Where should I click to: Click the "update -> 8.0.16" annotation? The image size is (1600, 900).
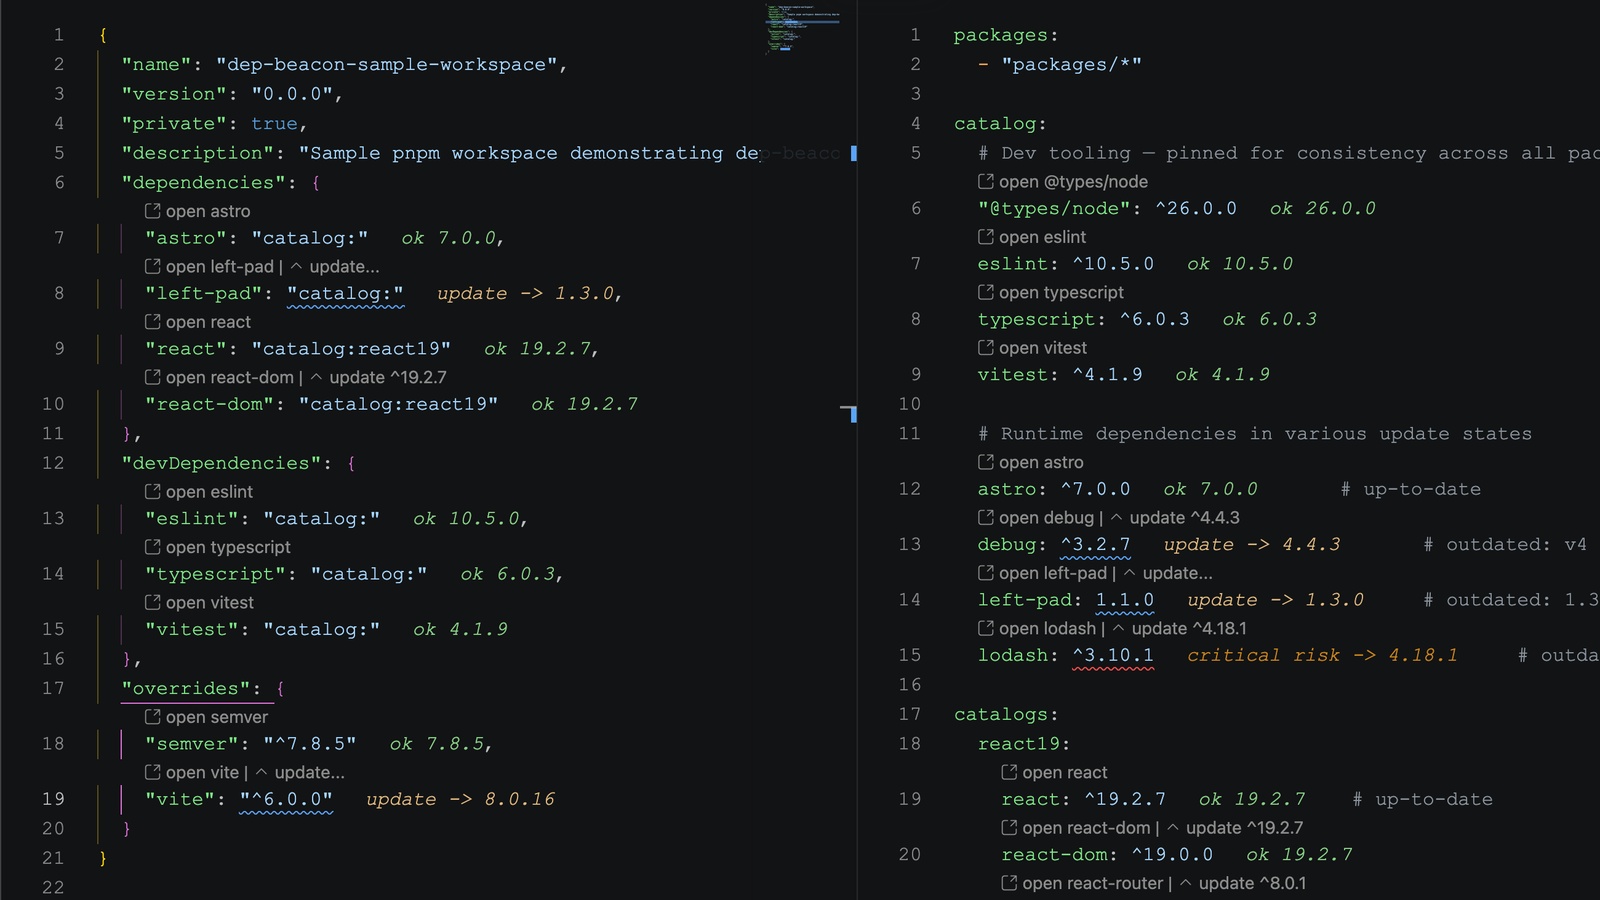[x=460, y=799]
